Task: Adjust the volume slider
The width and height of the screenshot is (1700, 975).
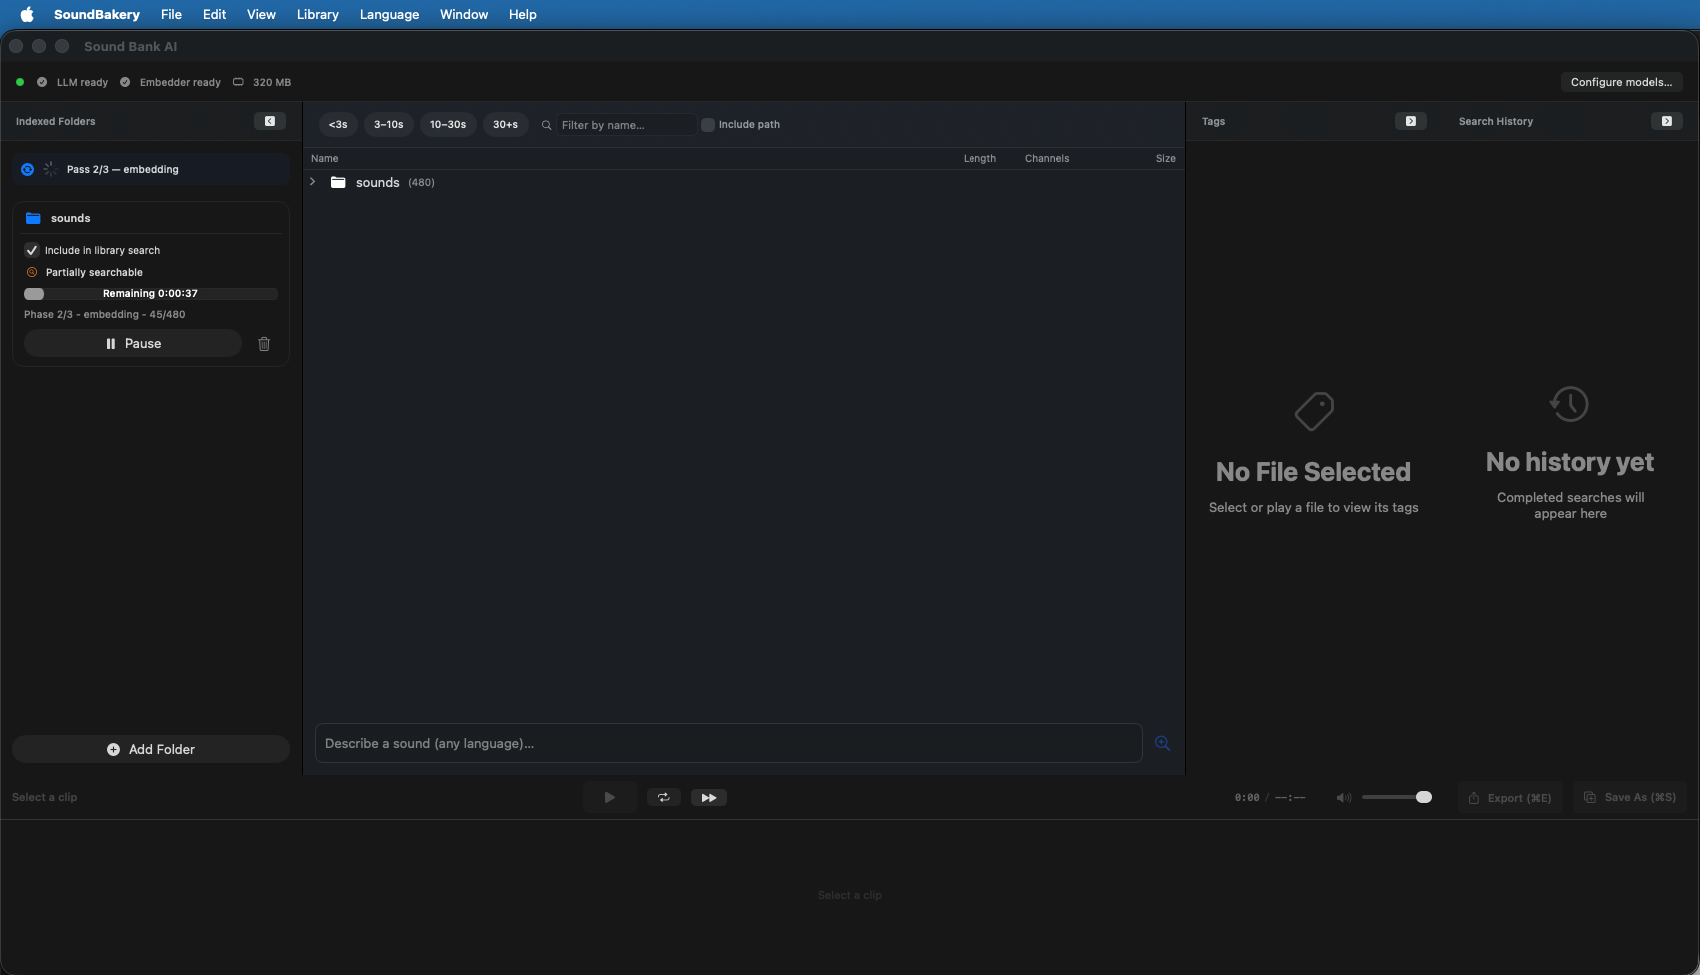Action: (1396, 797)
